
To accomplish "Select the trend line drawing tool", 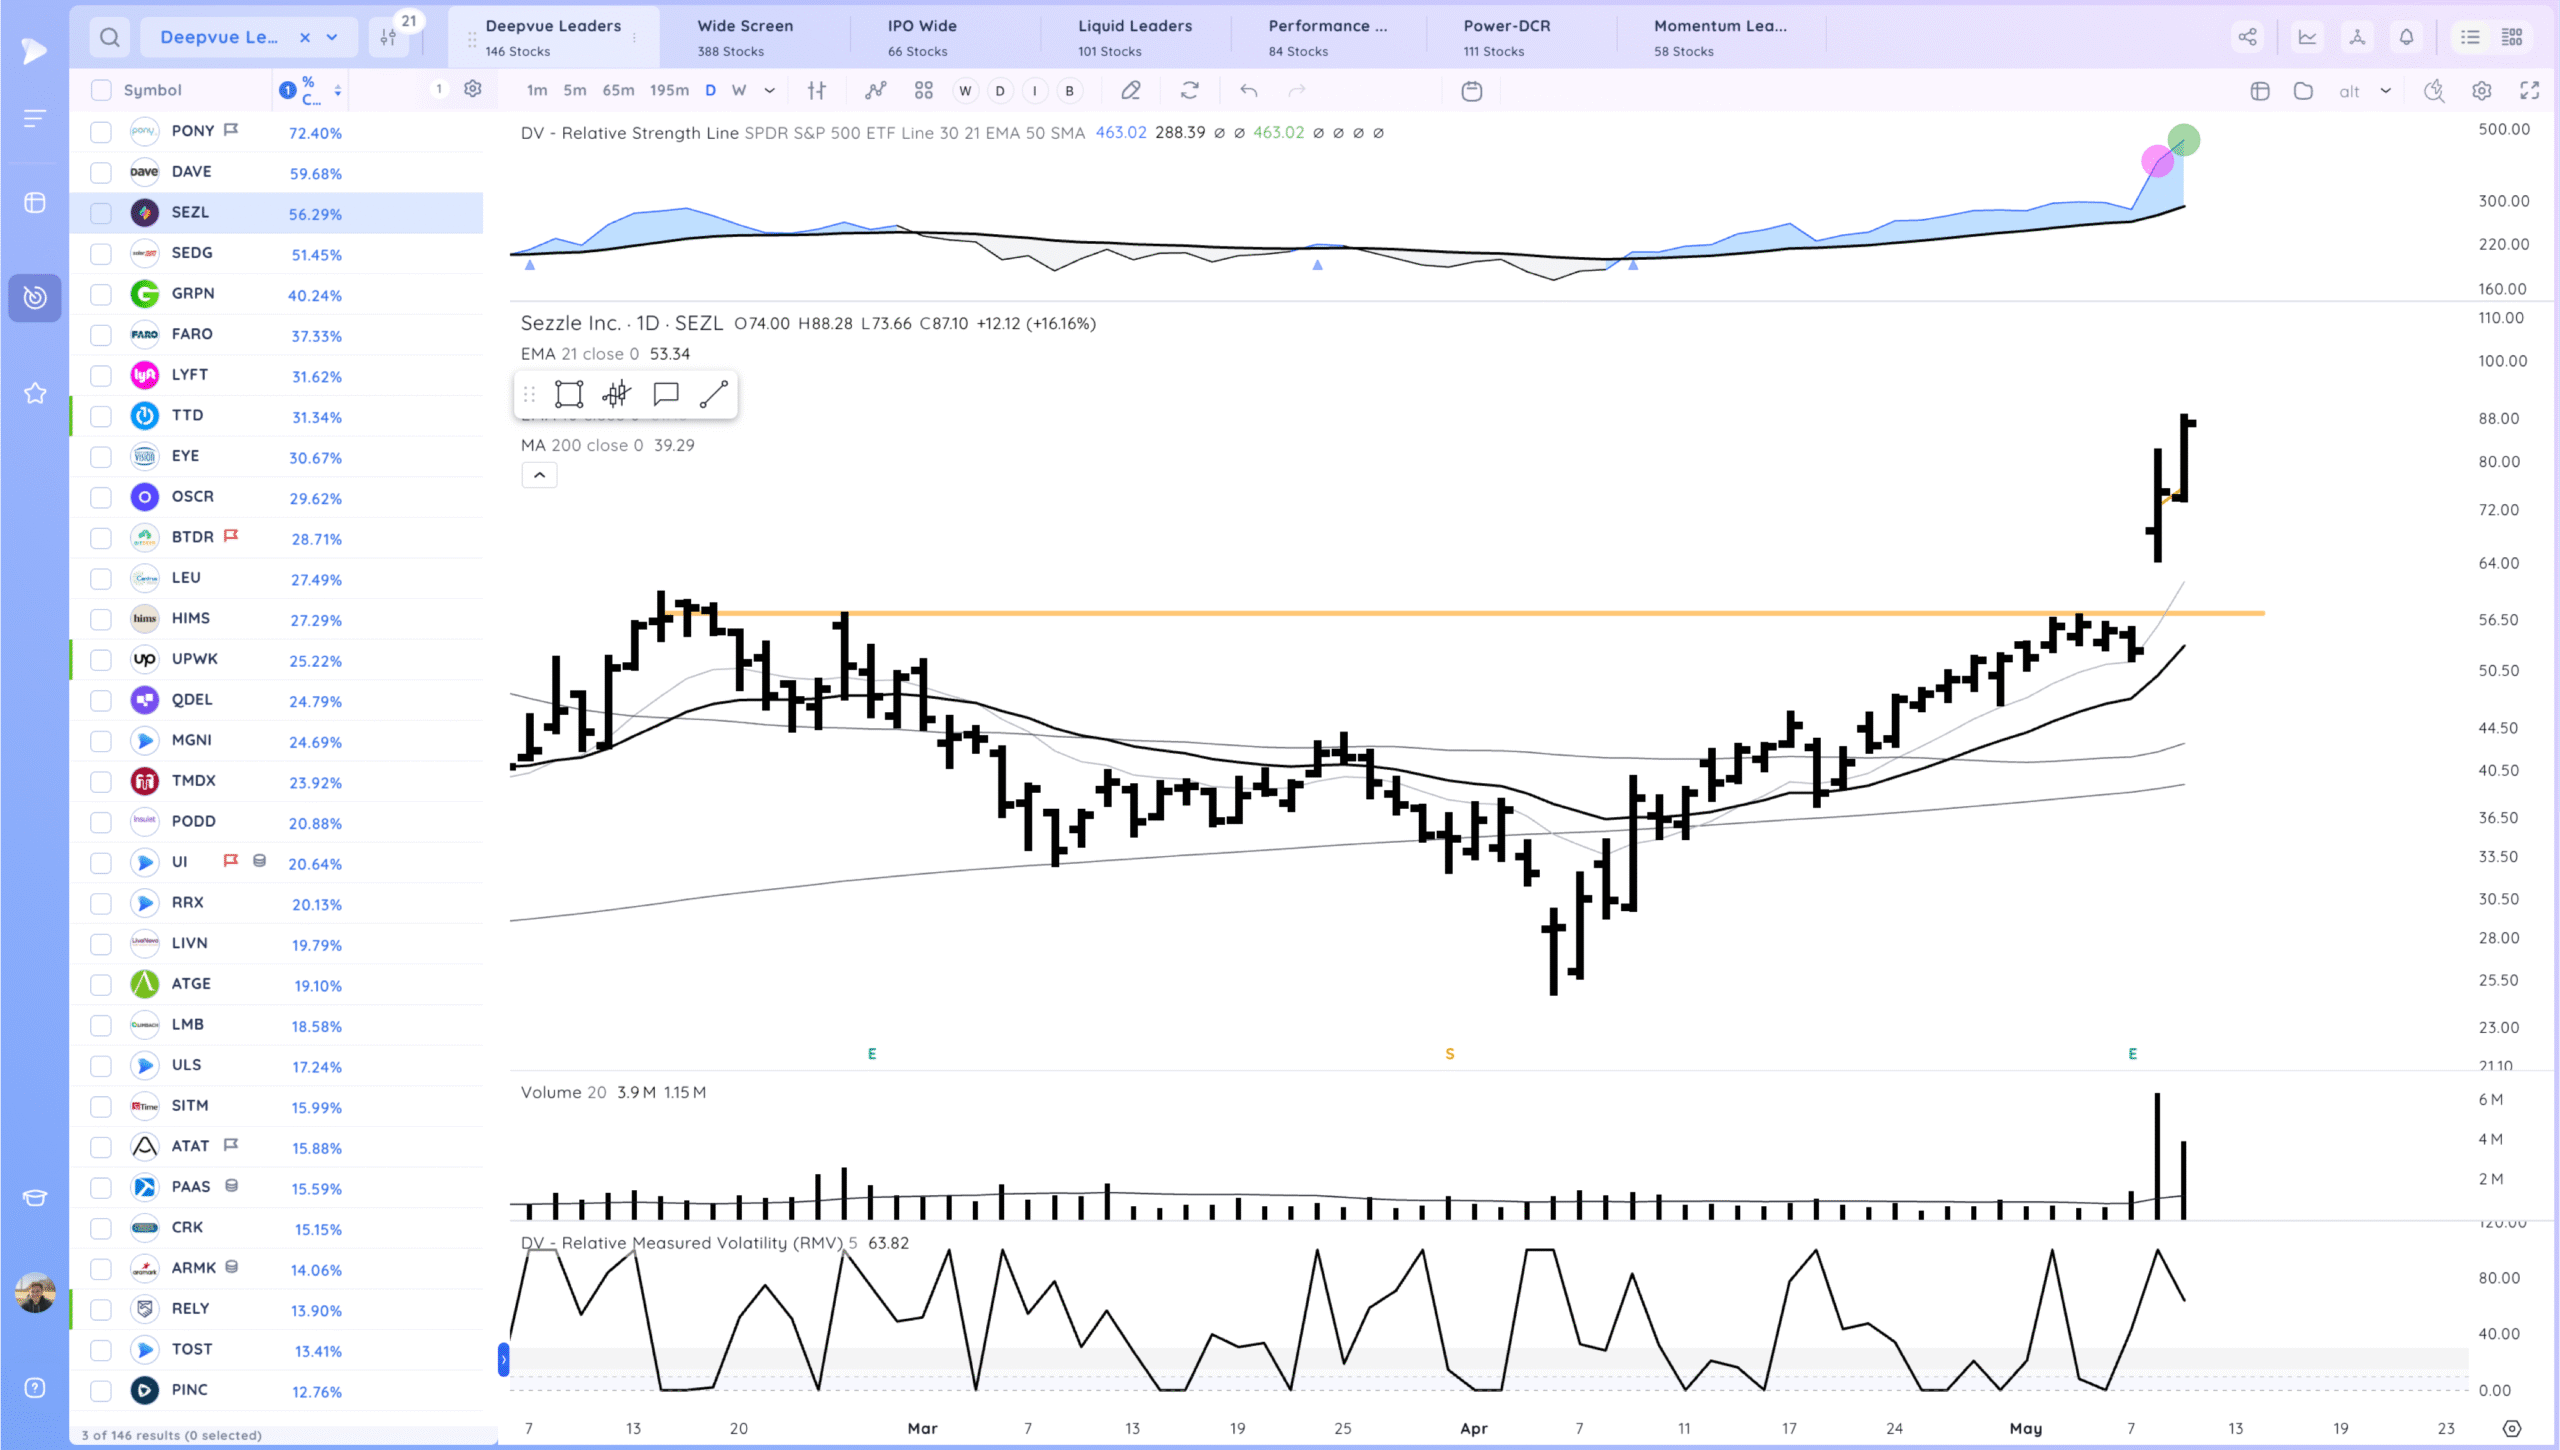I will [714, 395].
